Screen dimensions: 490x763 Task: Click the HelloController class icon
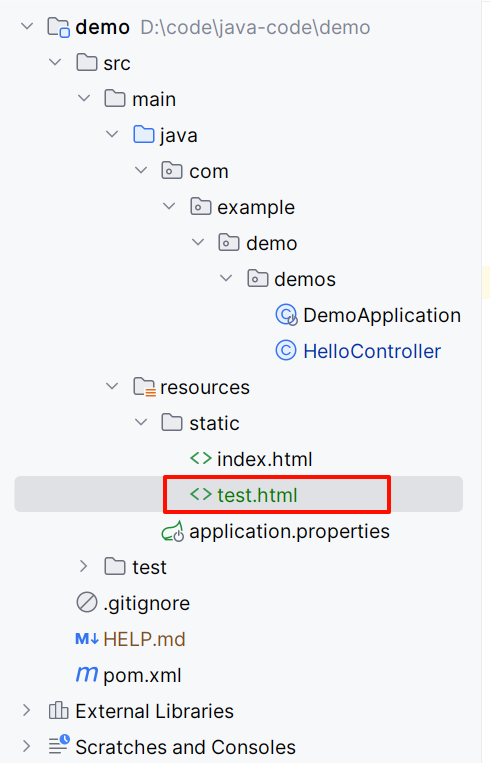coord(286,351)
